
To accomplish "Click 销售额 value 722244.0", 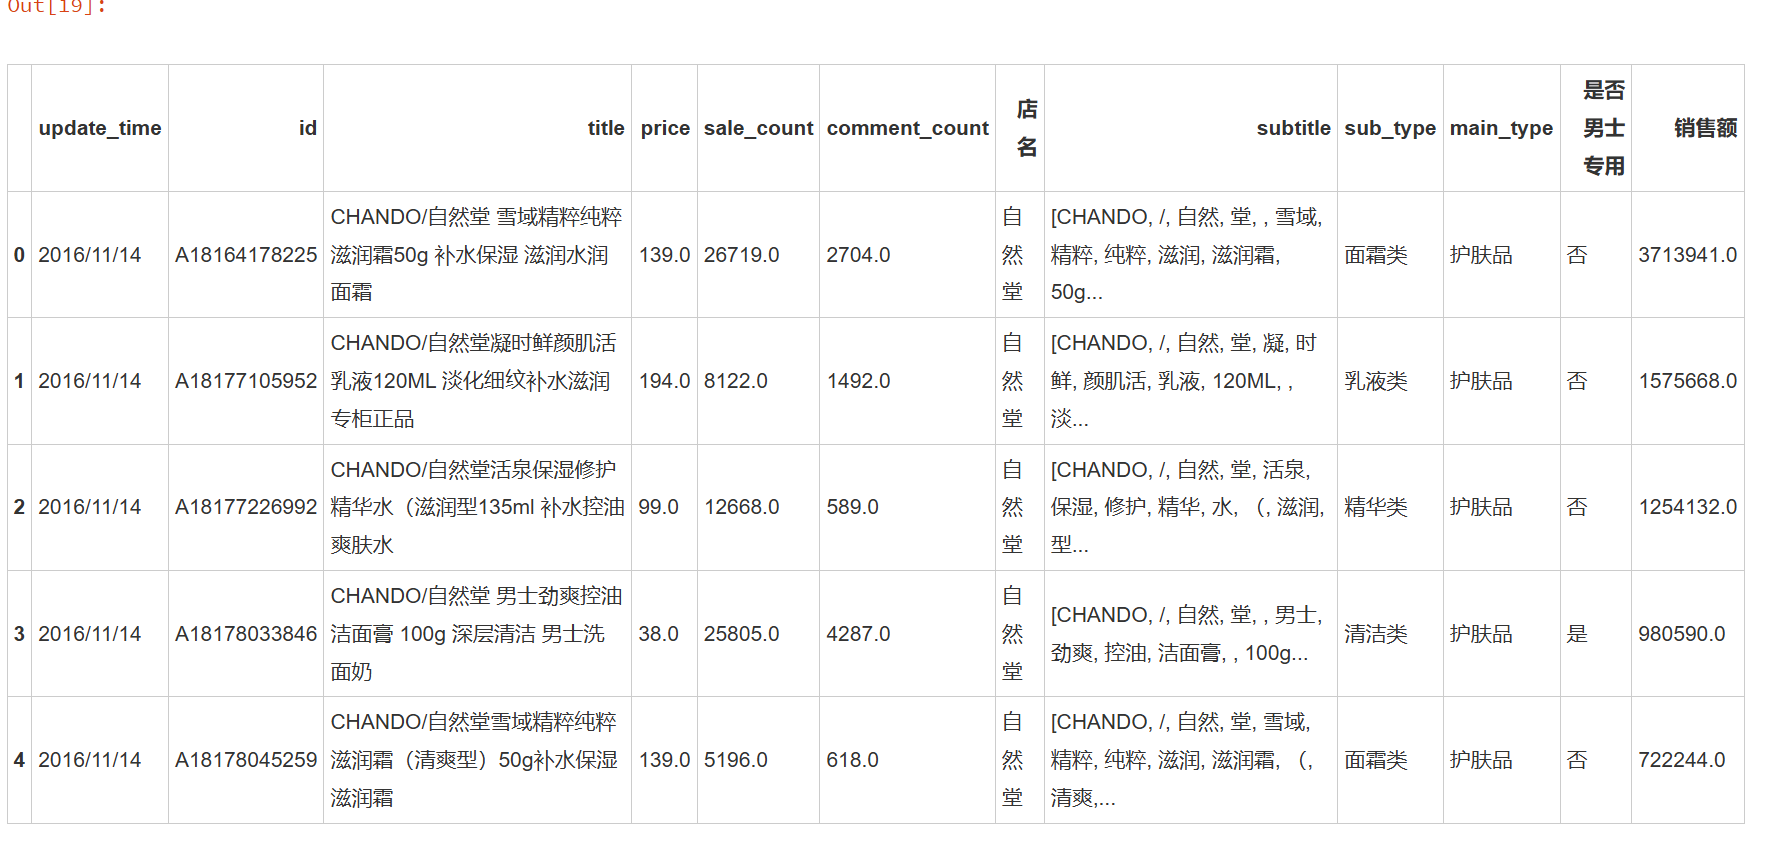I will pyautogui.click(x=1681, y=760).
